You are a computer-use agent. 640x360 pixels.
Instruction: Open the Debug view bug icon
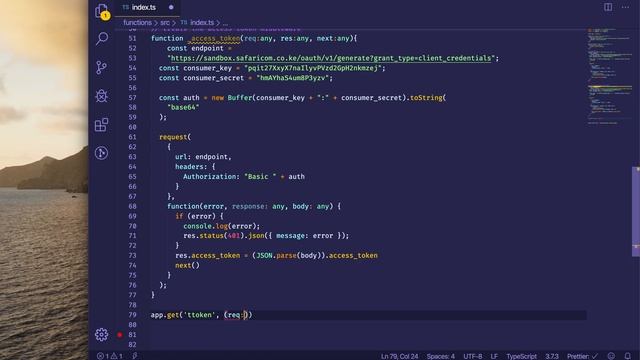(x=101, y=96)
